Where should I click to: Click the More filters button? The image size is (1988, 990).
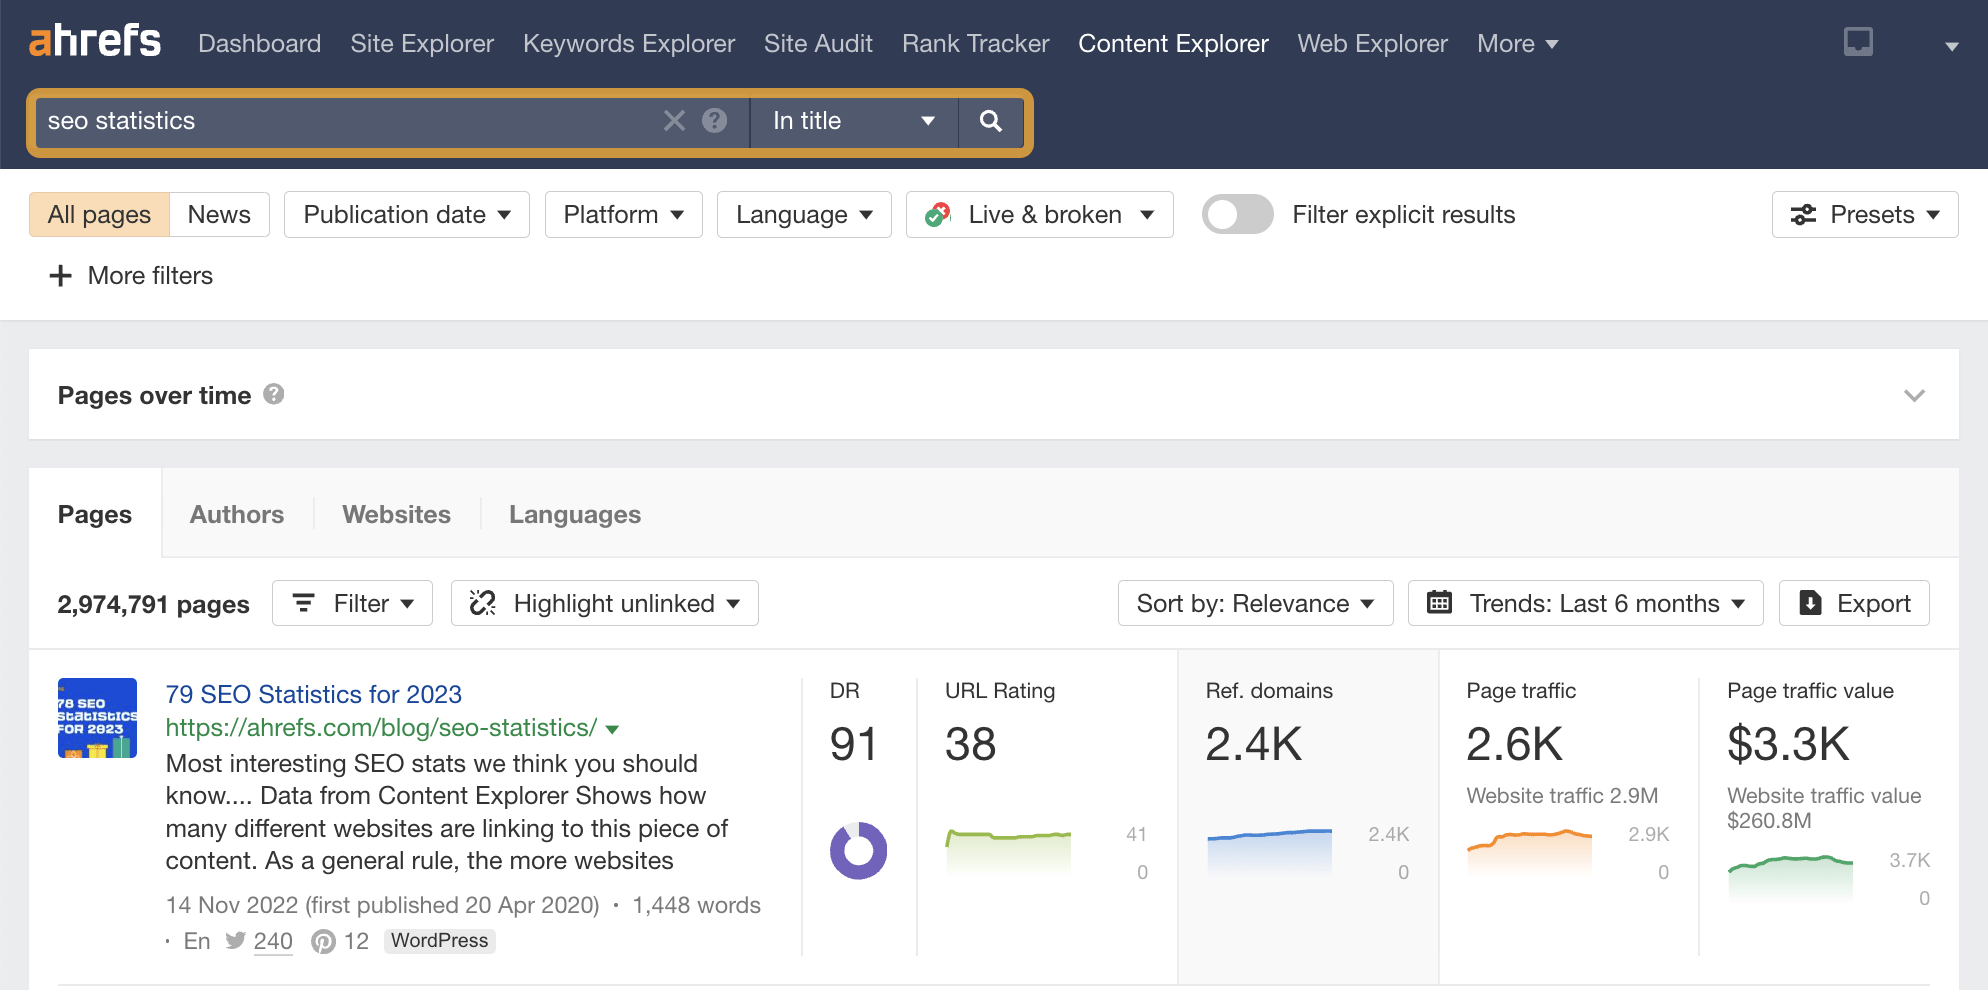130,276
